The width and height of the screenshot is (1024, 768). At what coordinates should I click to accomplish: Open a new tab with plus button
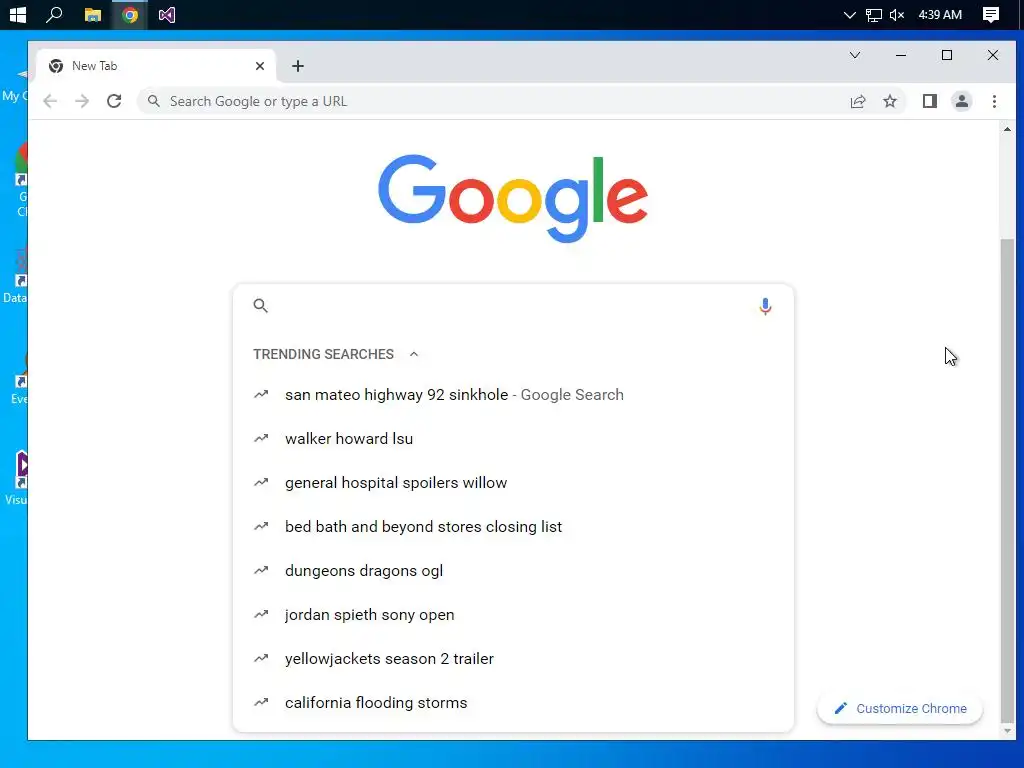point(298,66)
